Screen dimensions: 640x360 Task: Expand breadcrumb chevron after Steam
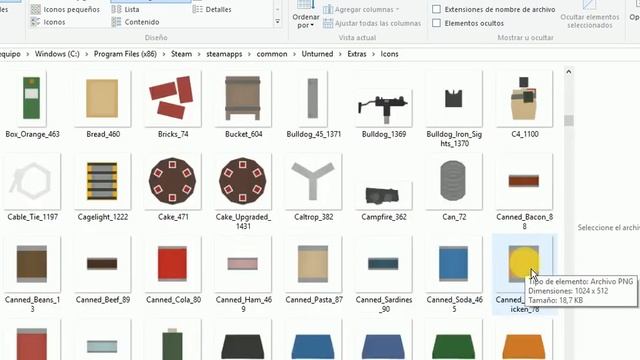[199, 54]
